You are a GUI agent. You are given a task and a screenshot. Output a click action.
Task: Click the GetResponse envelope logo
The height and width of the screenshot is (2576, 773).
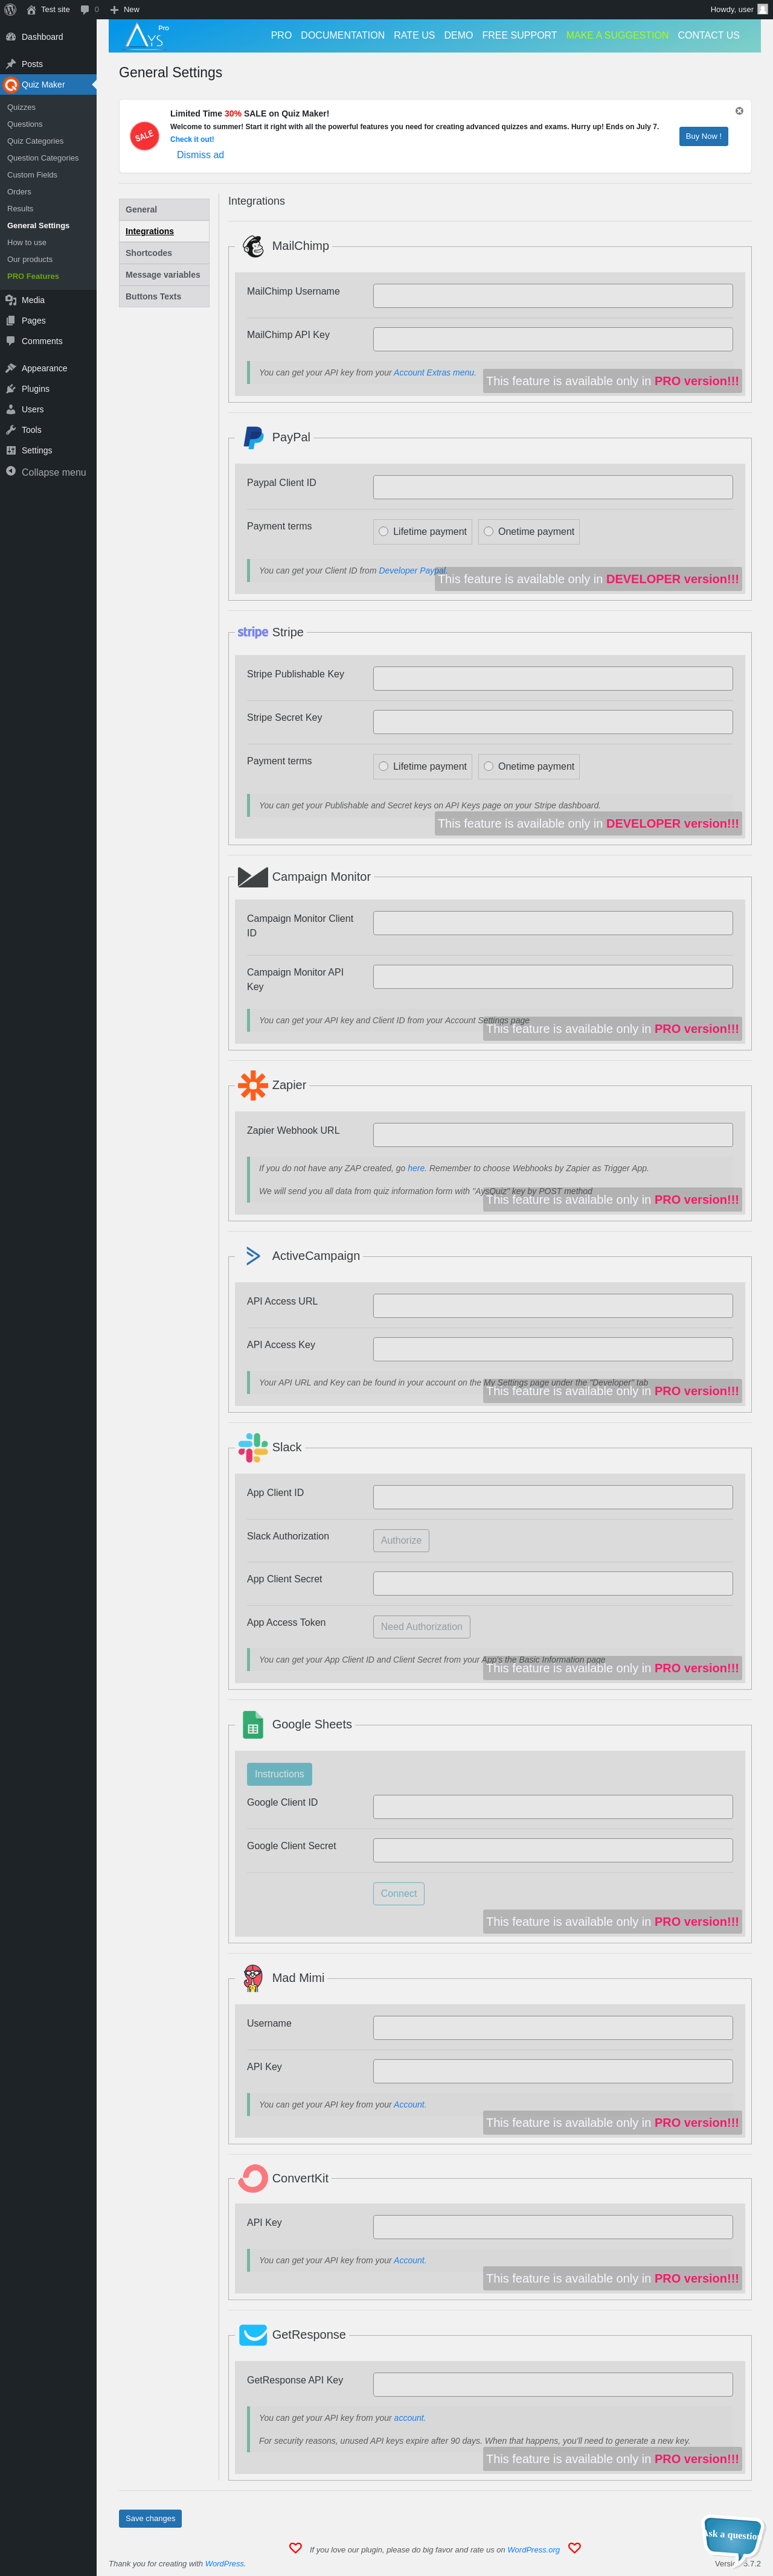(253, 2334)
